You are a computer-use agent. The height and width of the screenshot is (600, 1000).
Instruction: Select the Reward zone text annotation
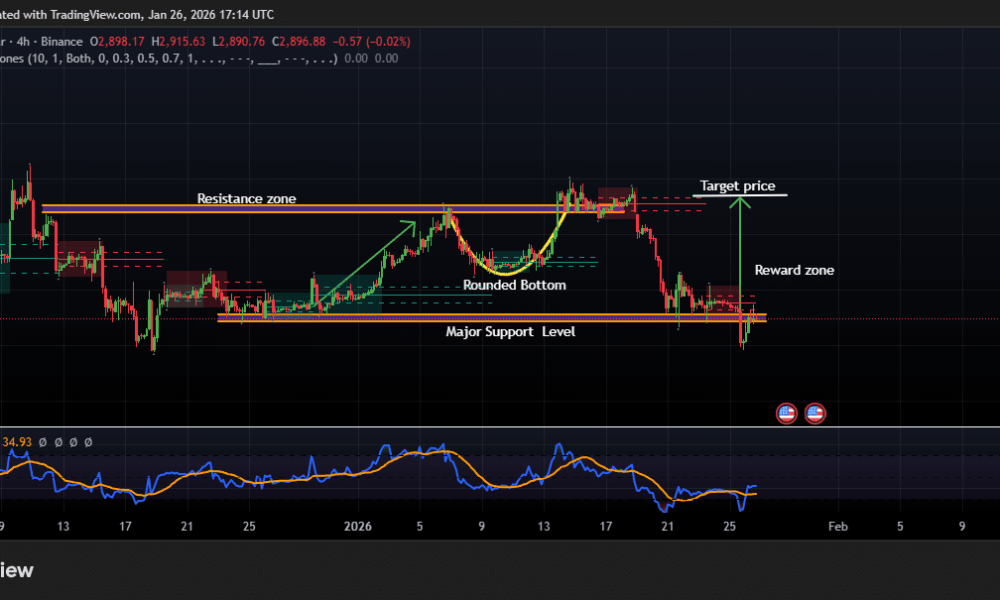[794, 270]
